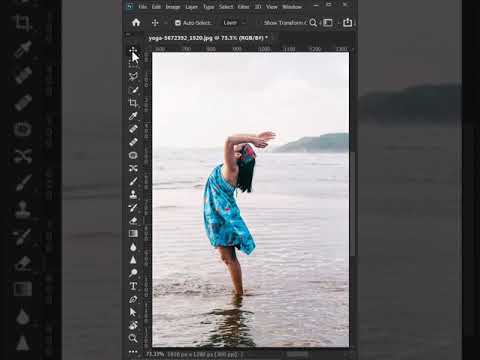Select the yoga-5672392_1920.jpg document tab
Screen dimensions: 480x360
[x=208, y=38]
